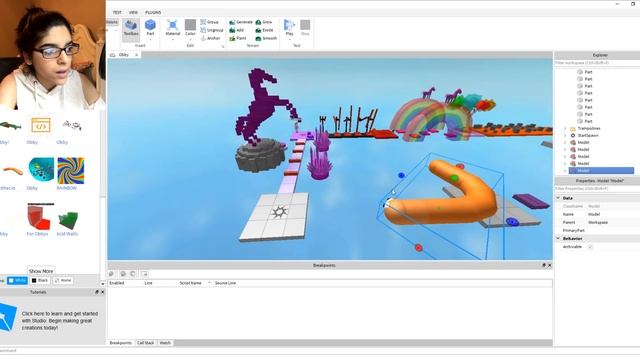Expand the StartSpawn item in Explorer
The width and height of the screenshot is (640, 360).
pyautogui.click(x=565, y=136)
